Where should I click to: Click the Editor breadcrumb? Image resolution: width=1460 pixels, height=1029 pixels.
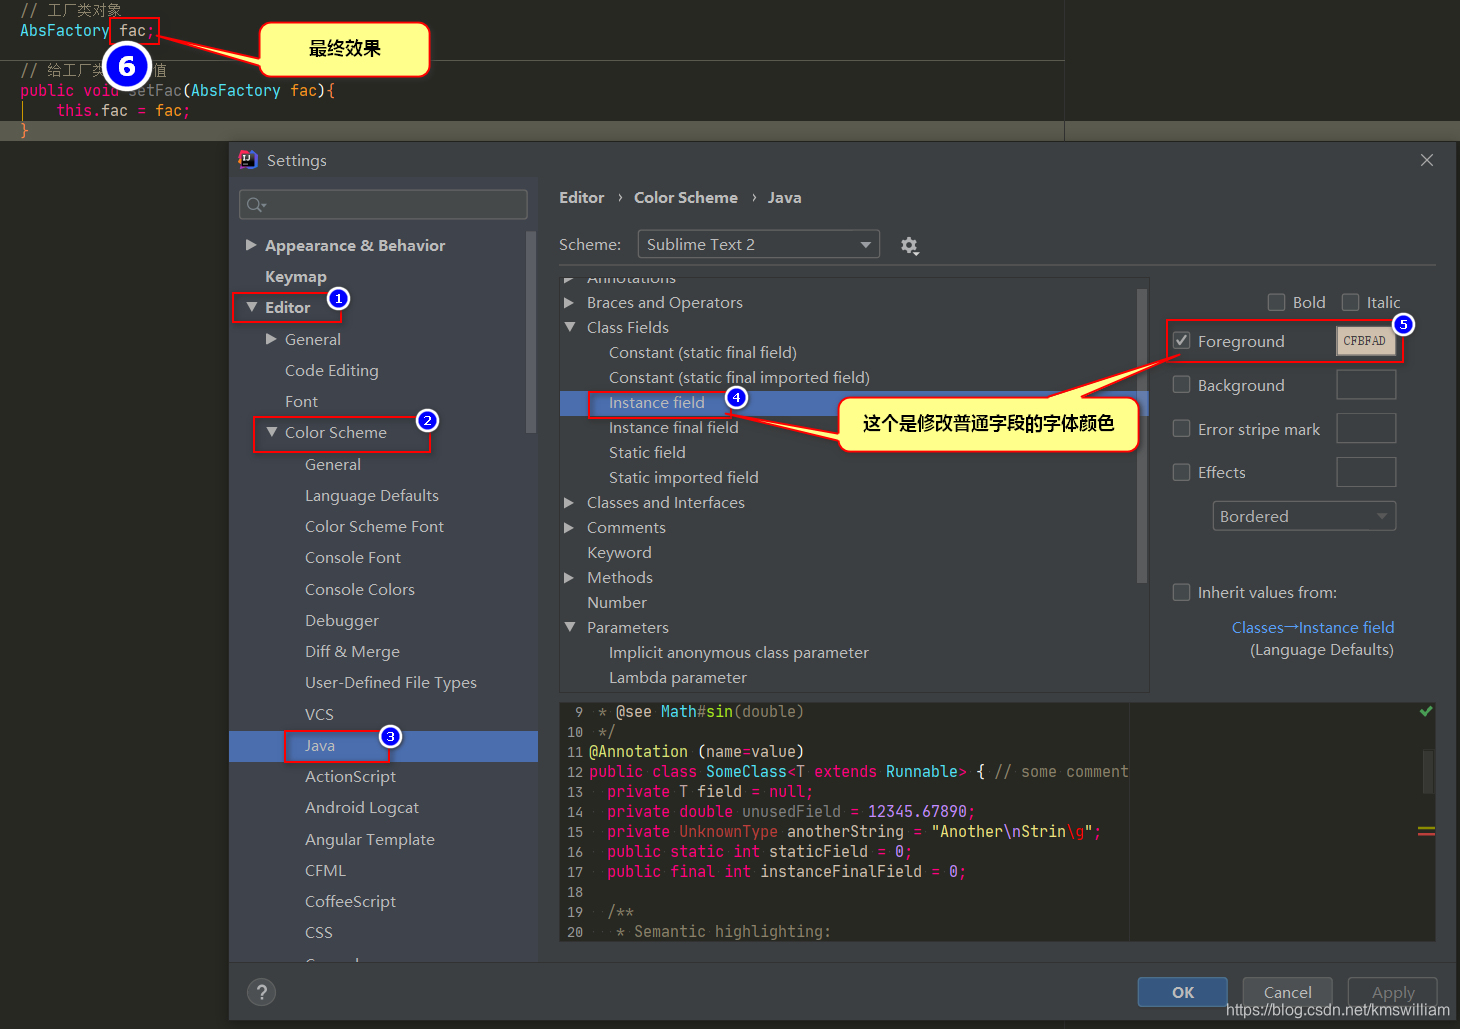pos(581,198)
